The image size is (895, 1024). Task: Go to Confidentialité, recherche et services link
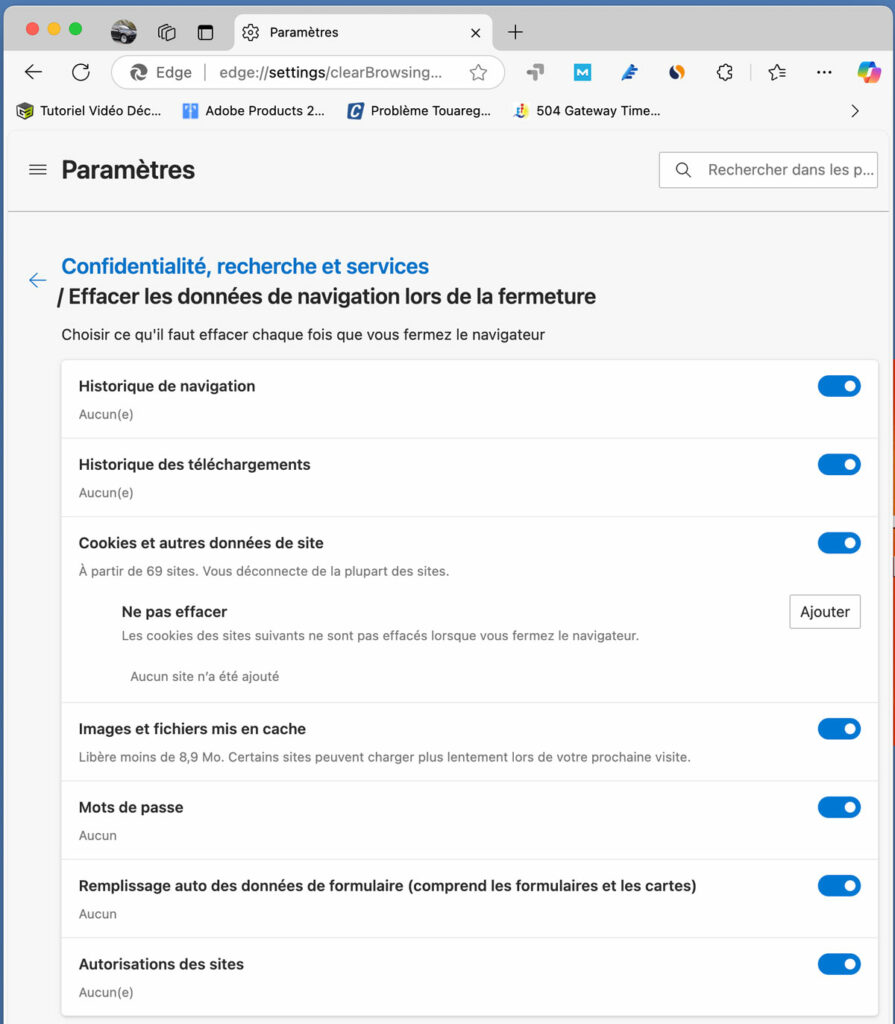(x=245, y=266)
